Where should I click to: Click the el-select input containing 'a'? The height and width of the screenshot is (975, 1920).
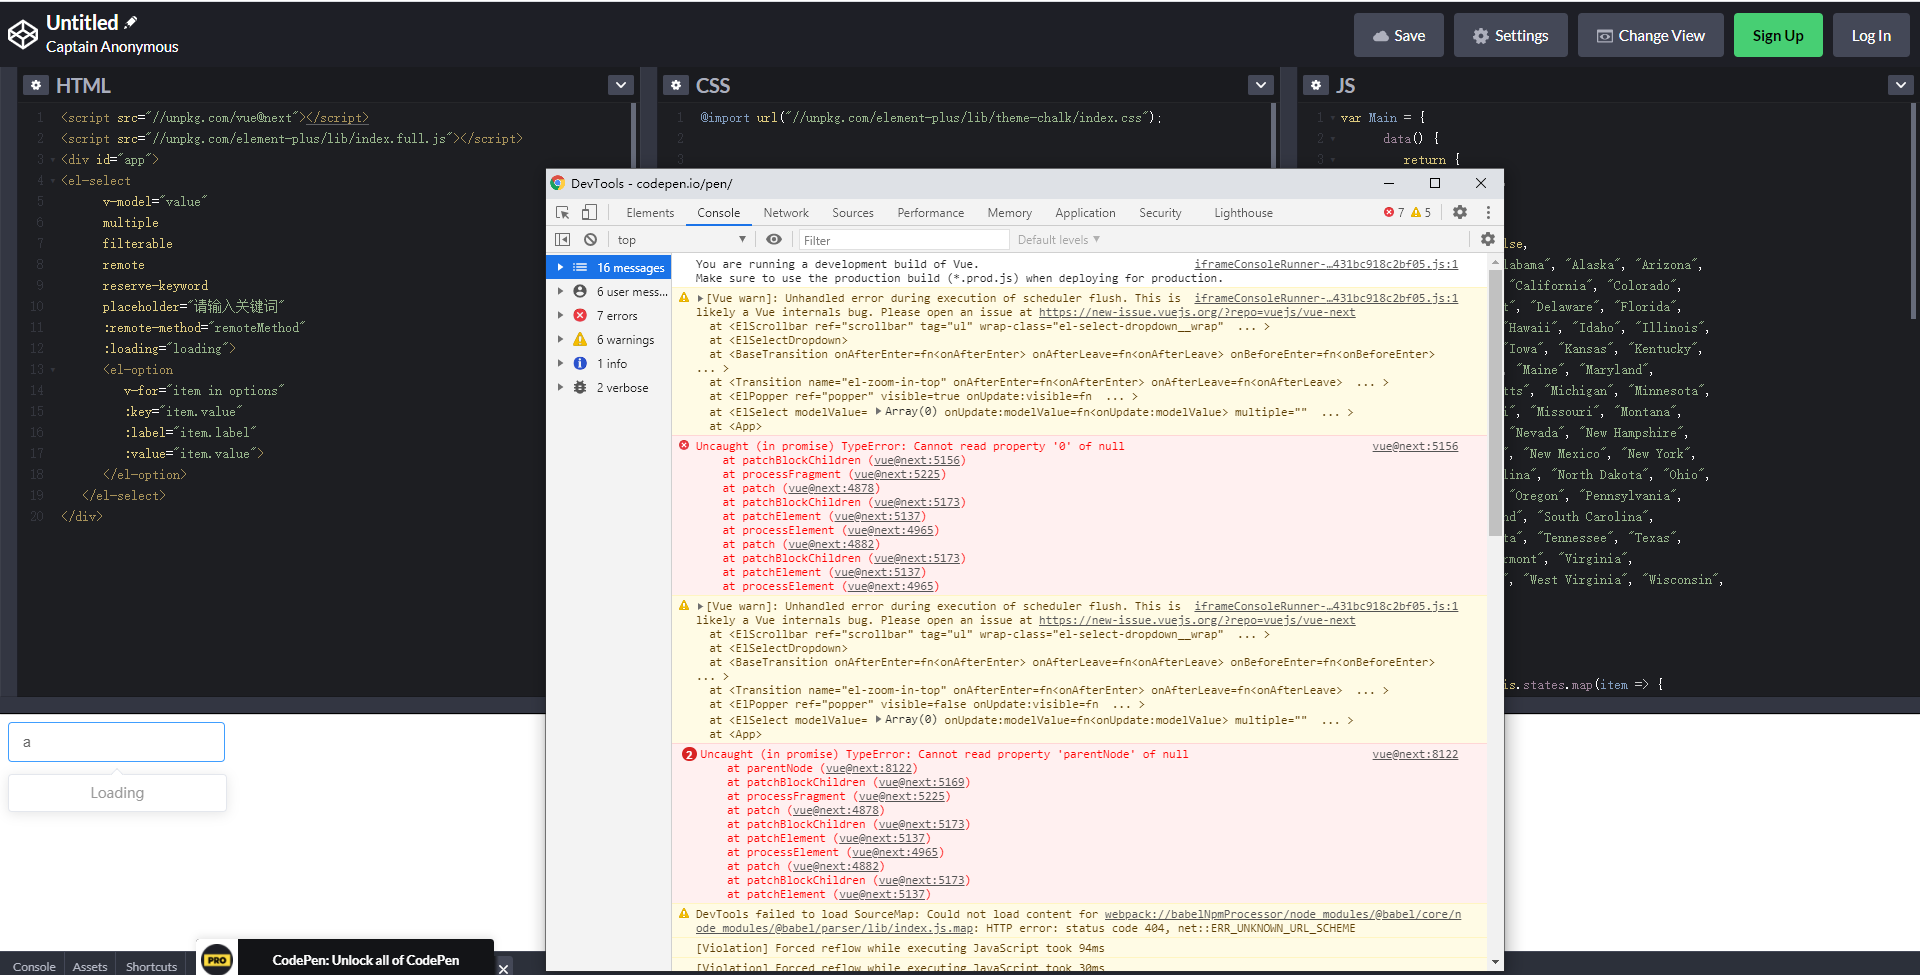click(x=116, y=742)
